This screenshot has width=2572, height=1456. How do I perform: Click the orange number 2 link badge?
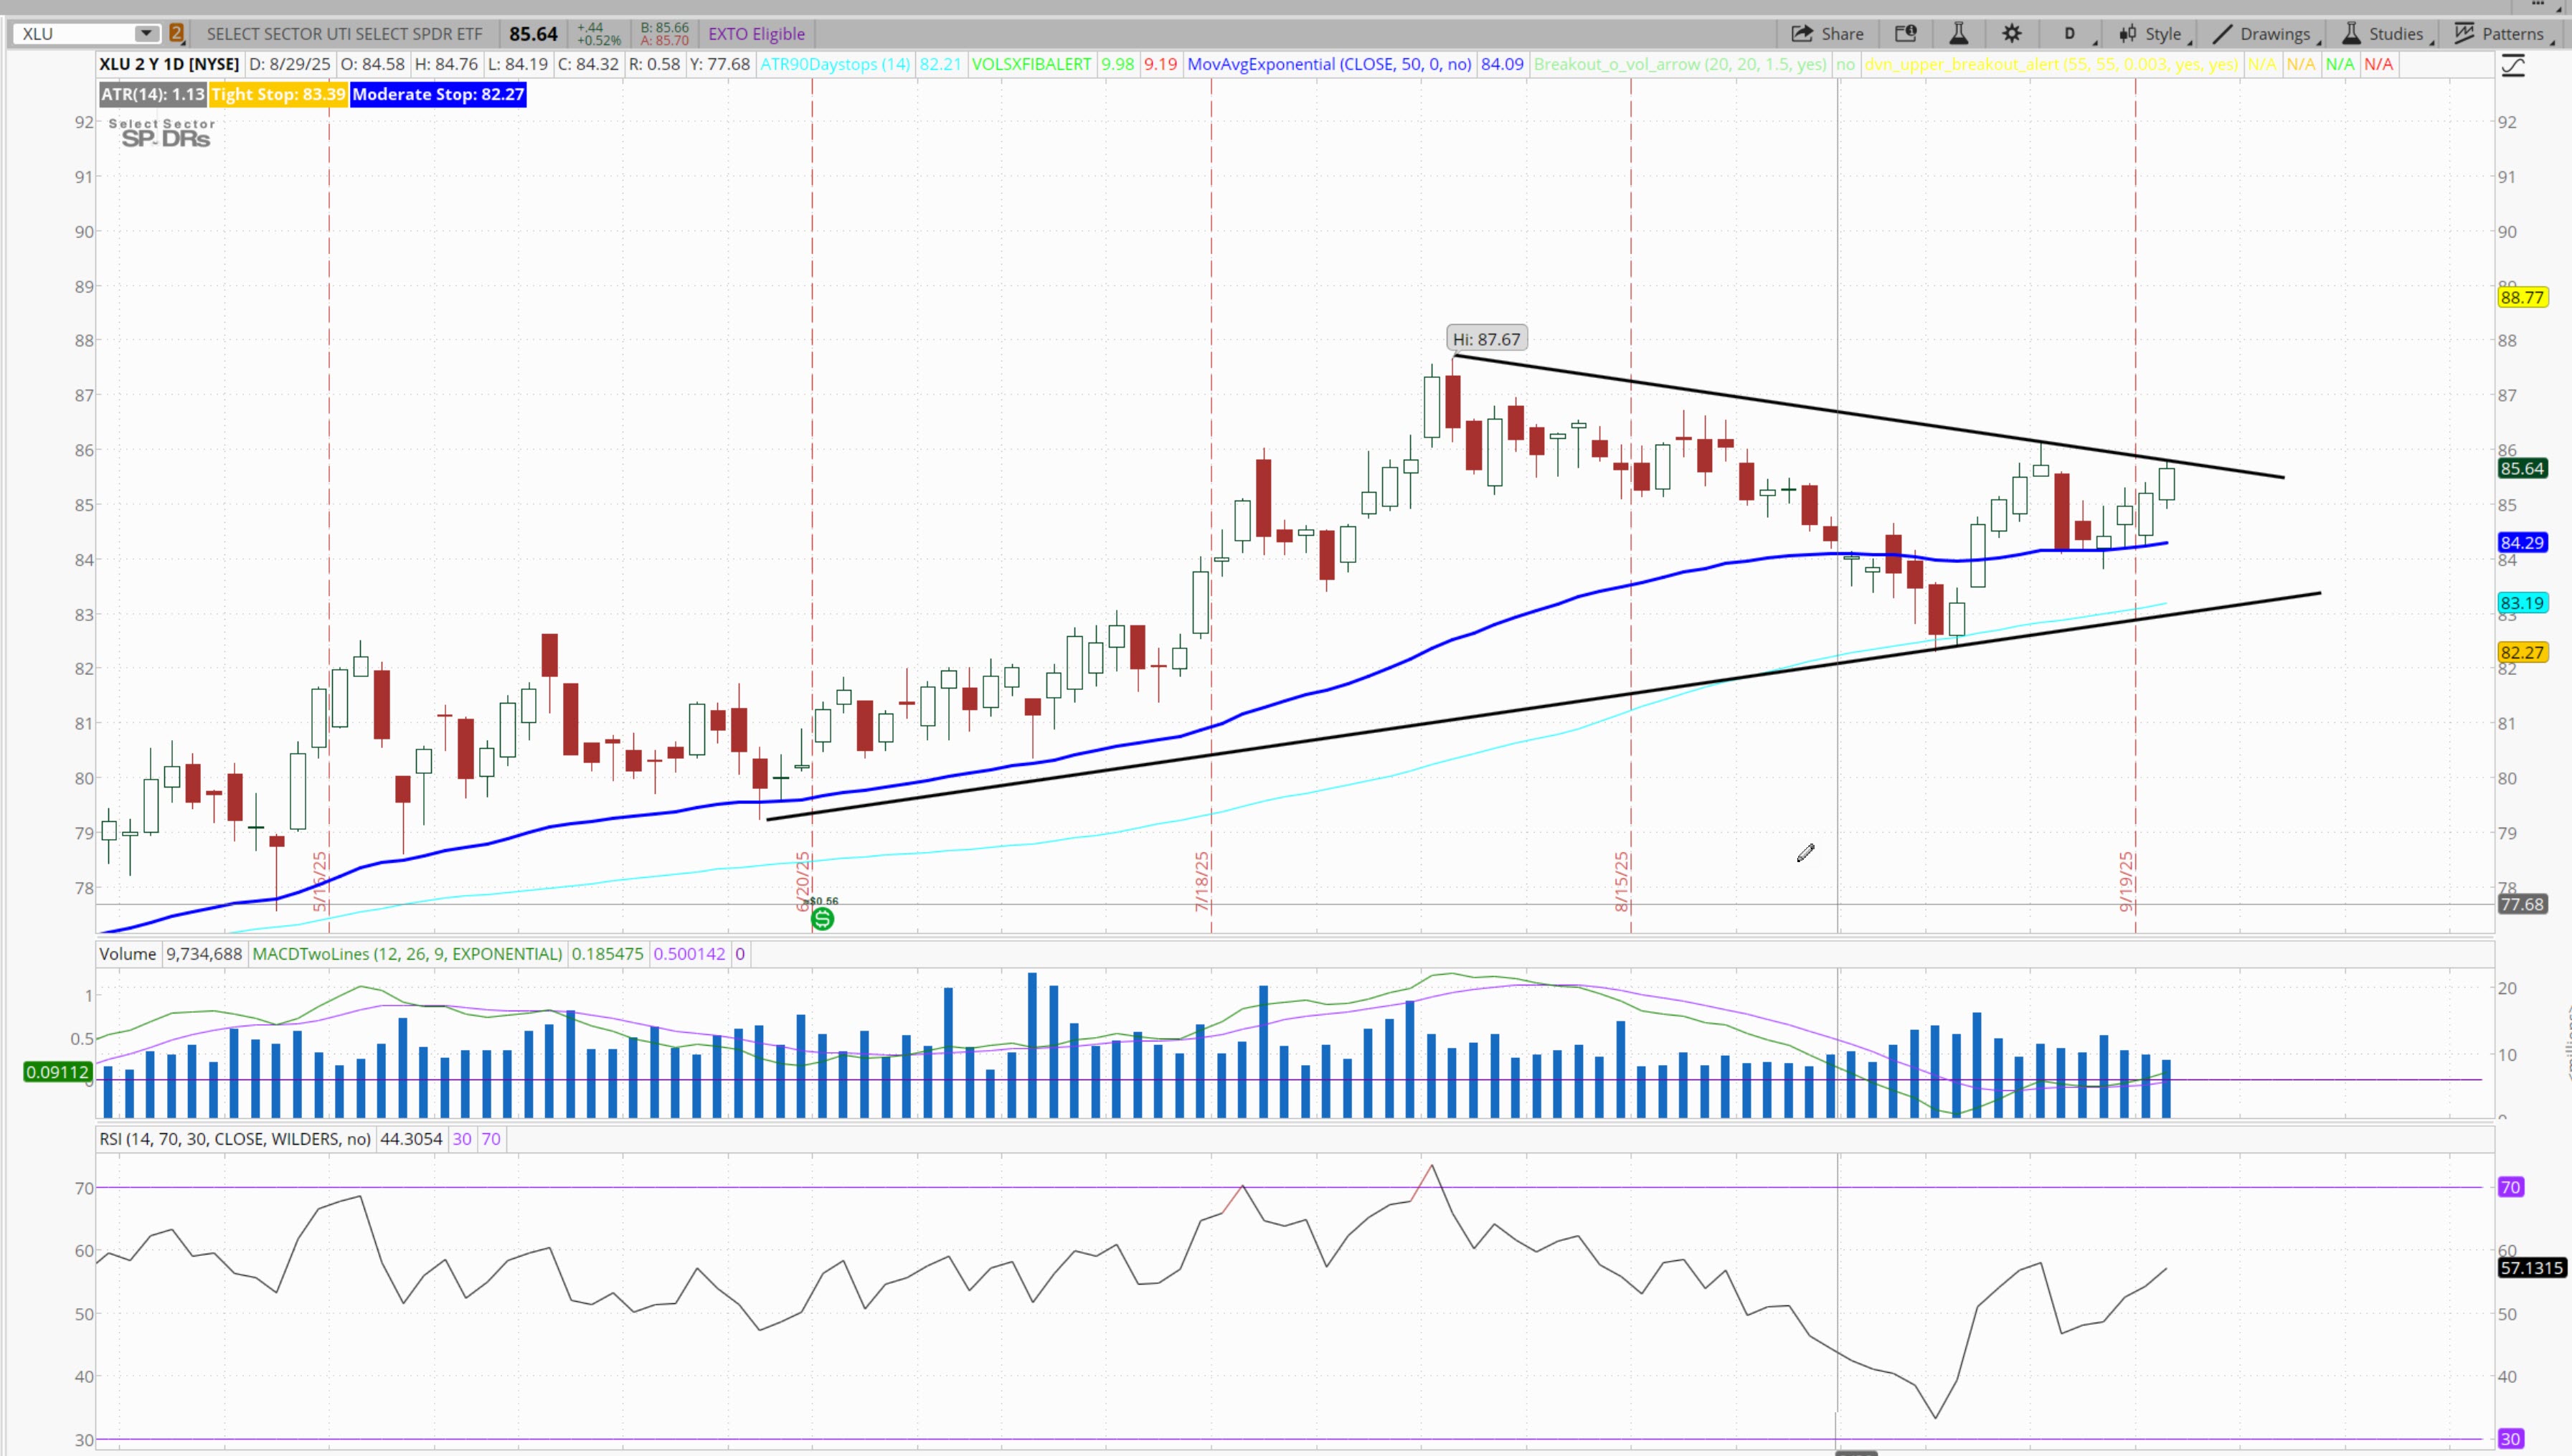(177, 34)
